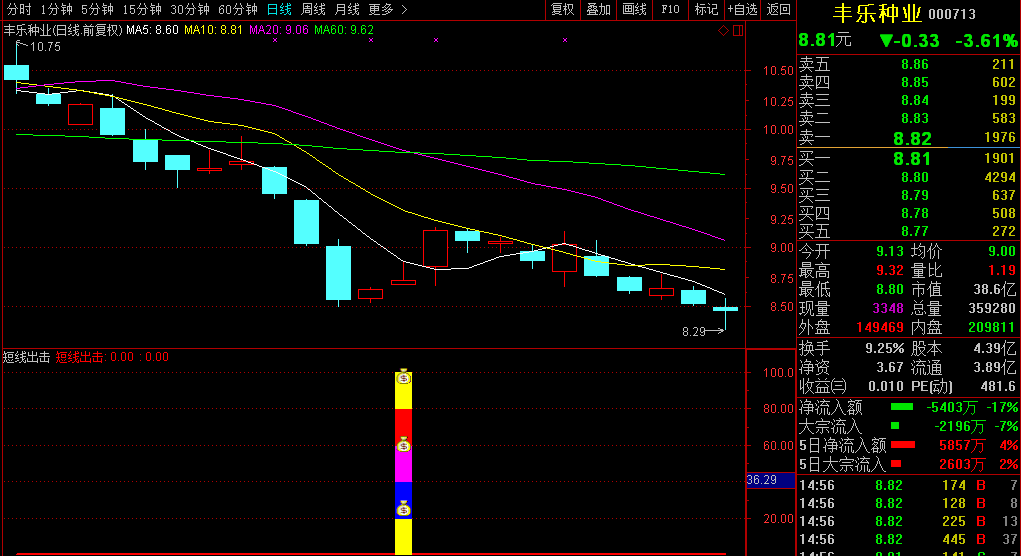Toggle 复权 price adjustment button
This screenshot has width=1021, height=556.
(563, 9)
